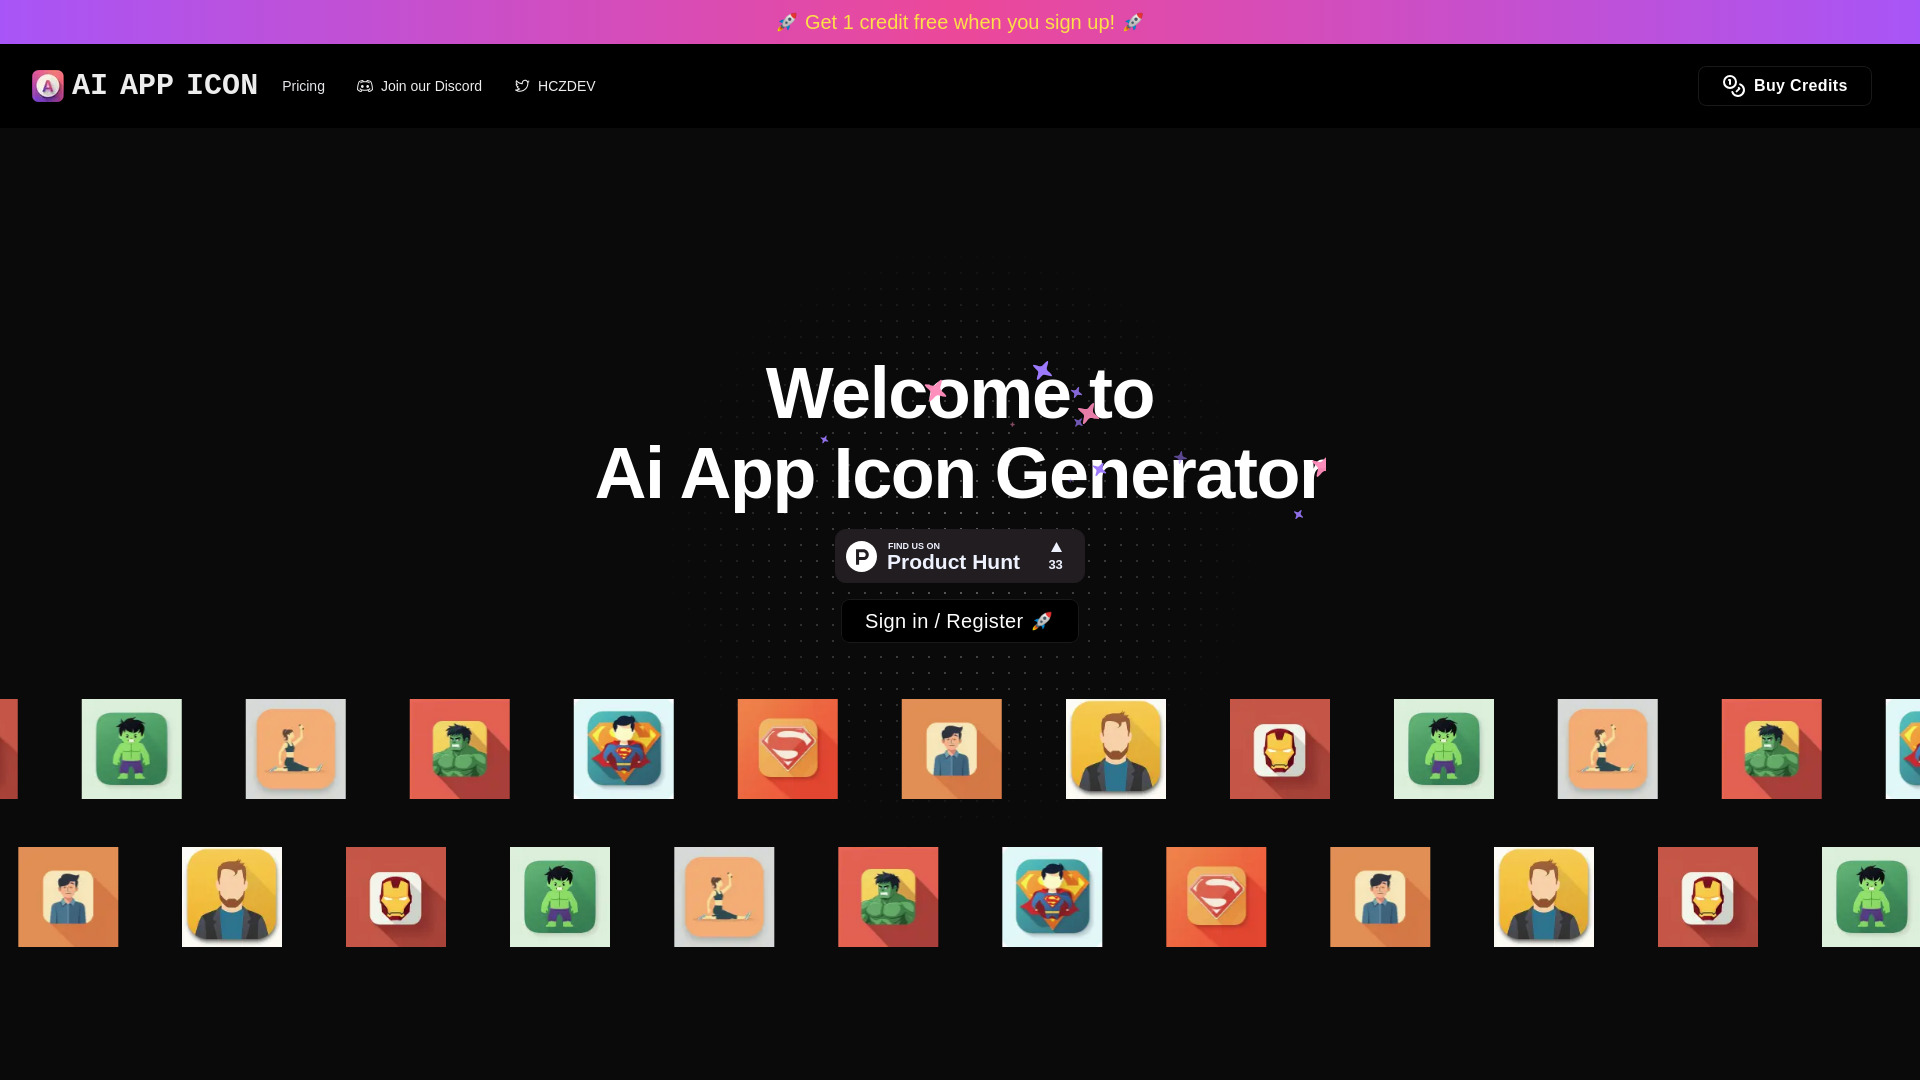The image size is (1920, 1080).
Task: Select the yoga pose app icon first row
Action: (x=295, y=749)
